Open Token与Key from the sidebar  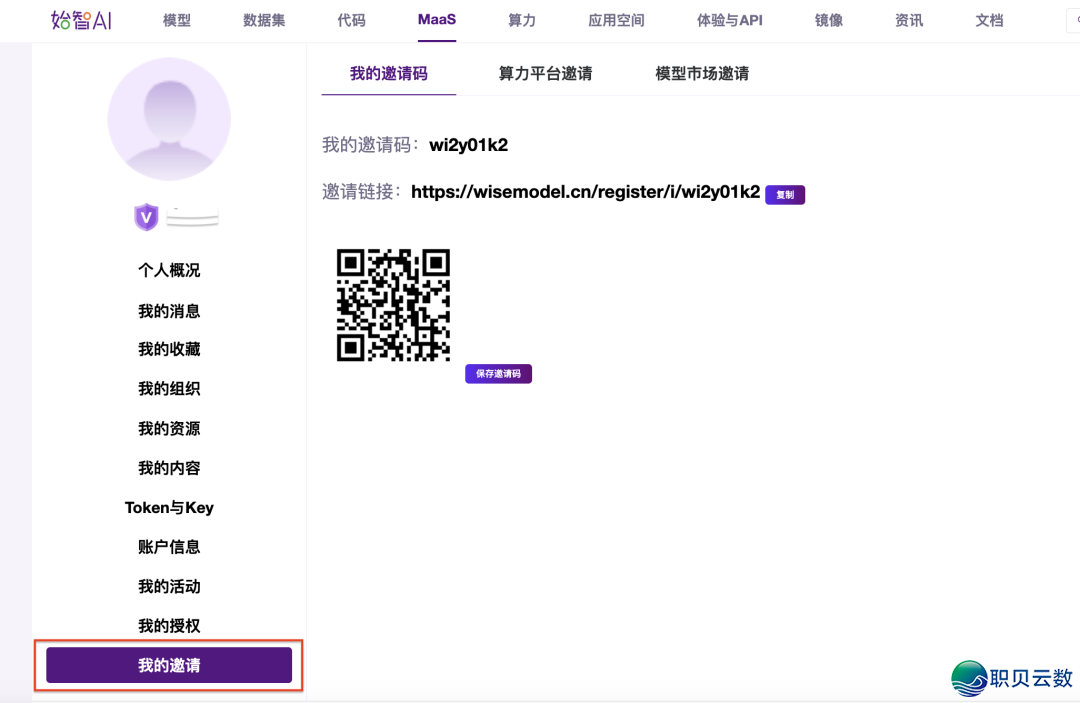pyautogui.click(x=169, y=507)
